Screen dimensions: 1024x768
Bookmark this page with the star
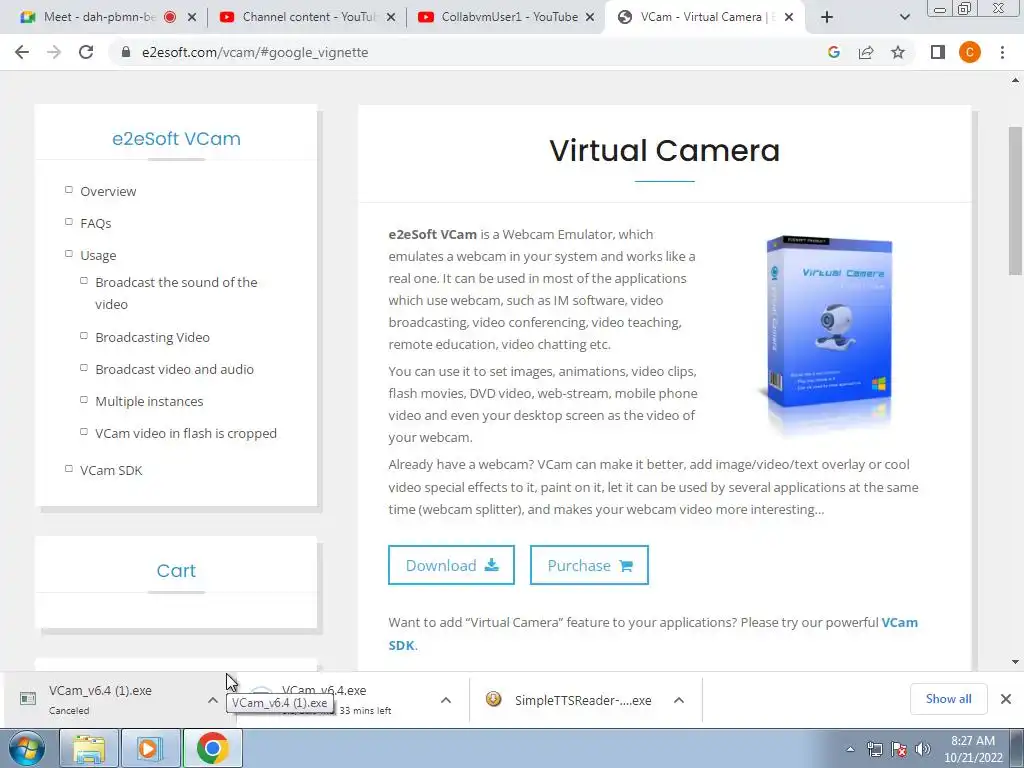pyautogui.click(x=898, y=52)
